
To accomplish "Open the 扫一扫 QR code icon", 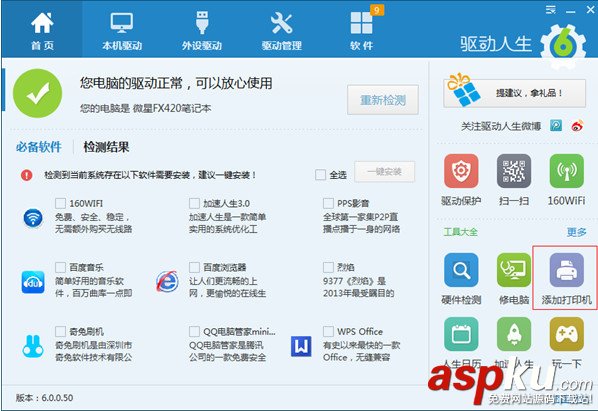I will point(514,171).
